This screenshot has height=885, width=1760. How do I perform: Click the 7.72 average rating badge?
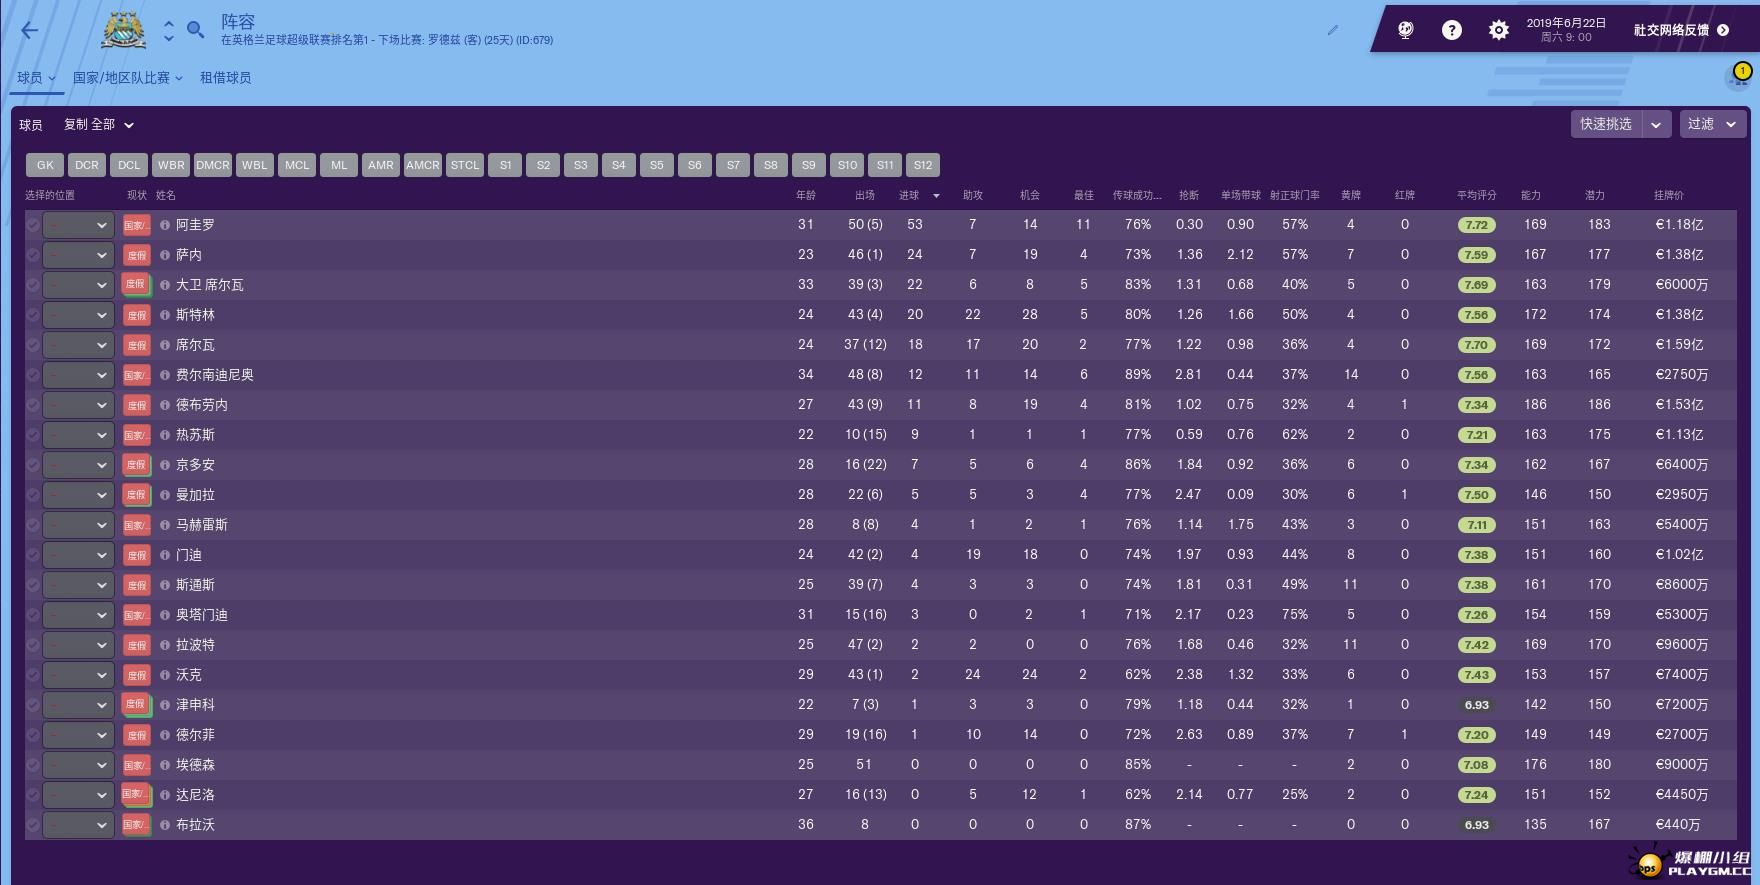pos(1476,225)
